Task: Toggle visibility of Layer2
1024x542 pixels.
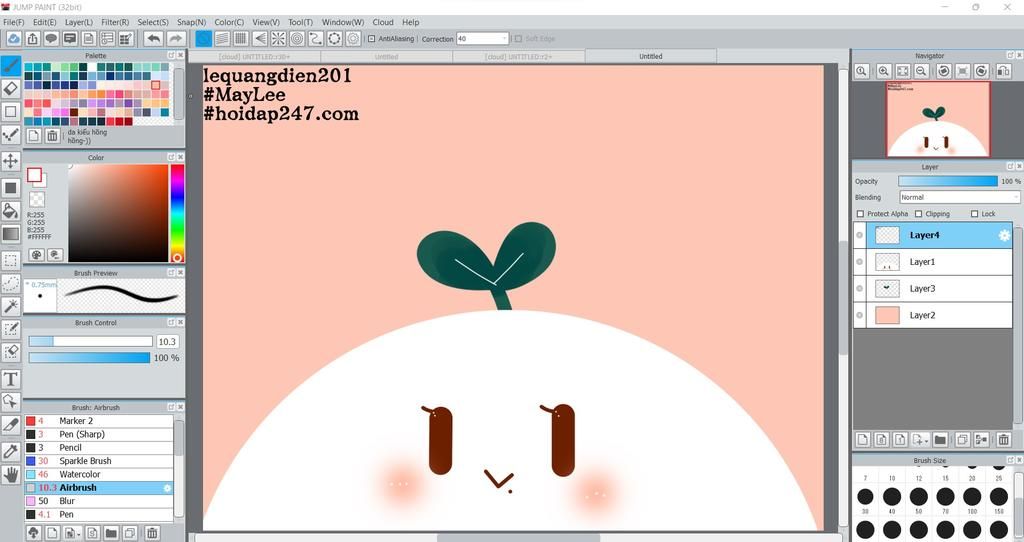Action: tap(859, 315)
